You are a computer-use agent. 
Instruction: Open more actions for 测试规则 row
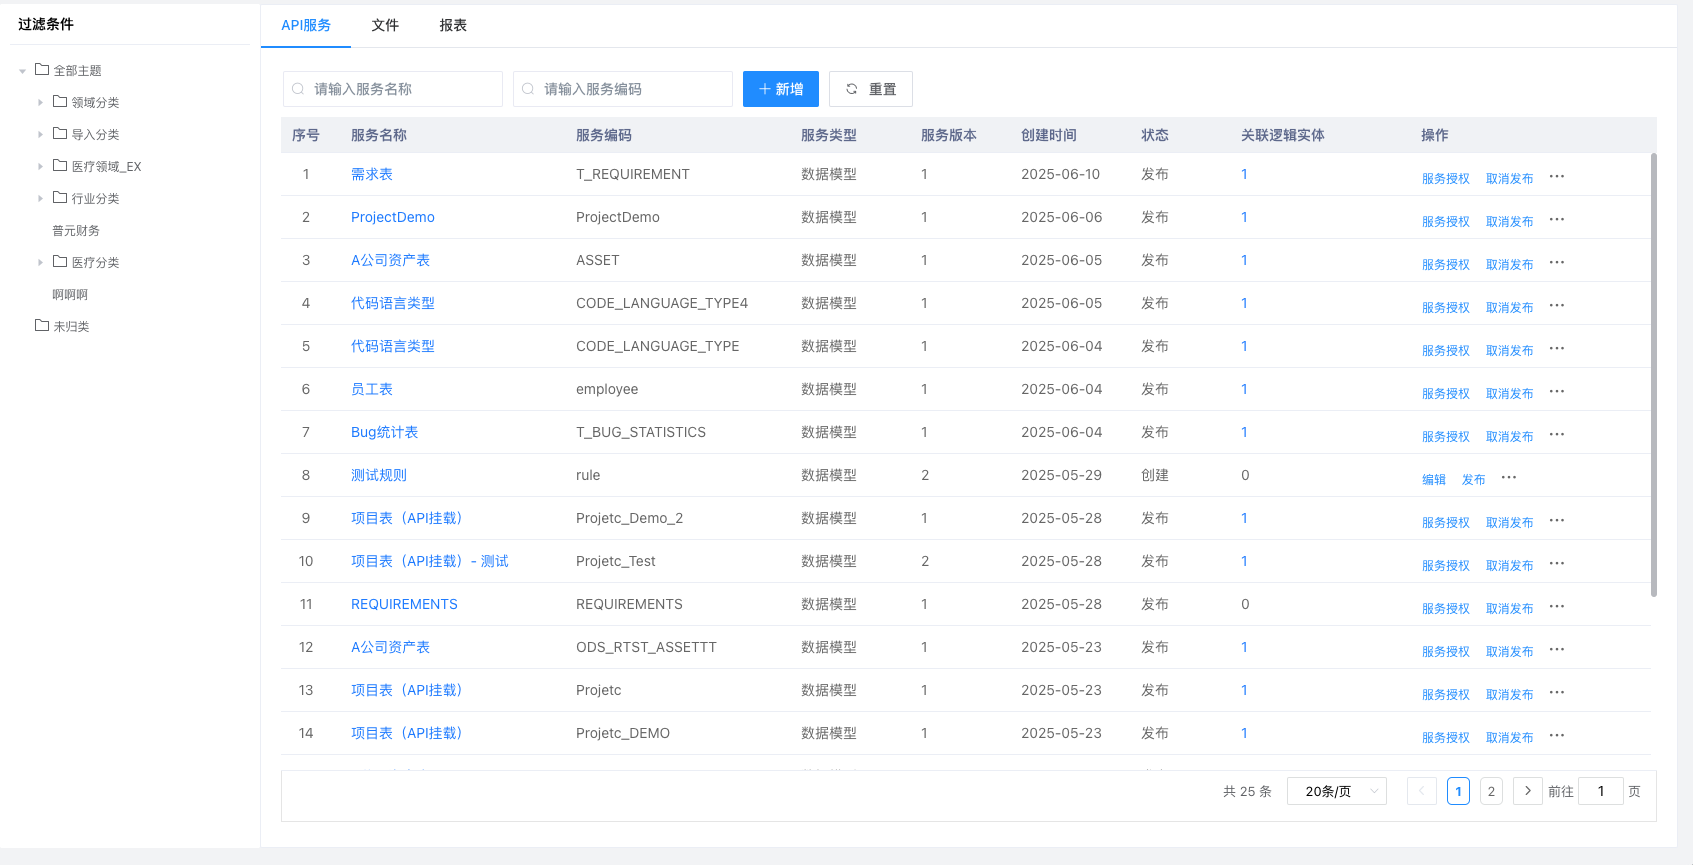tap(1508, 478)
